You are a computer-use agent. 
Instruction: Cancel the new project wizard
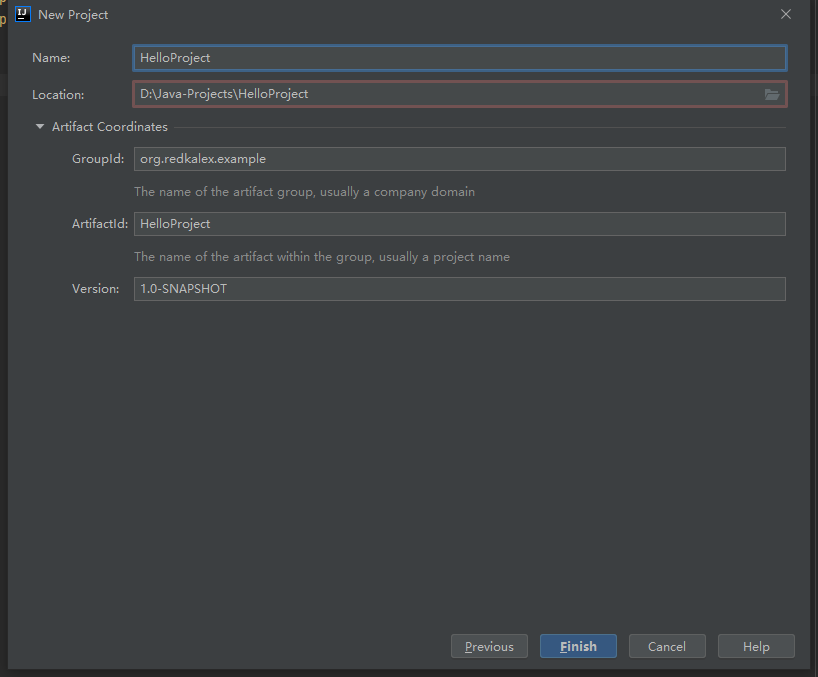[x=667, y=646]
